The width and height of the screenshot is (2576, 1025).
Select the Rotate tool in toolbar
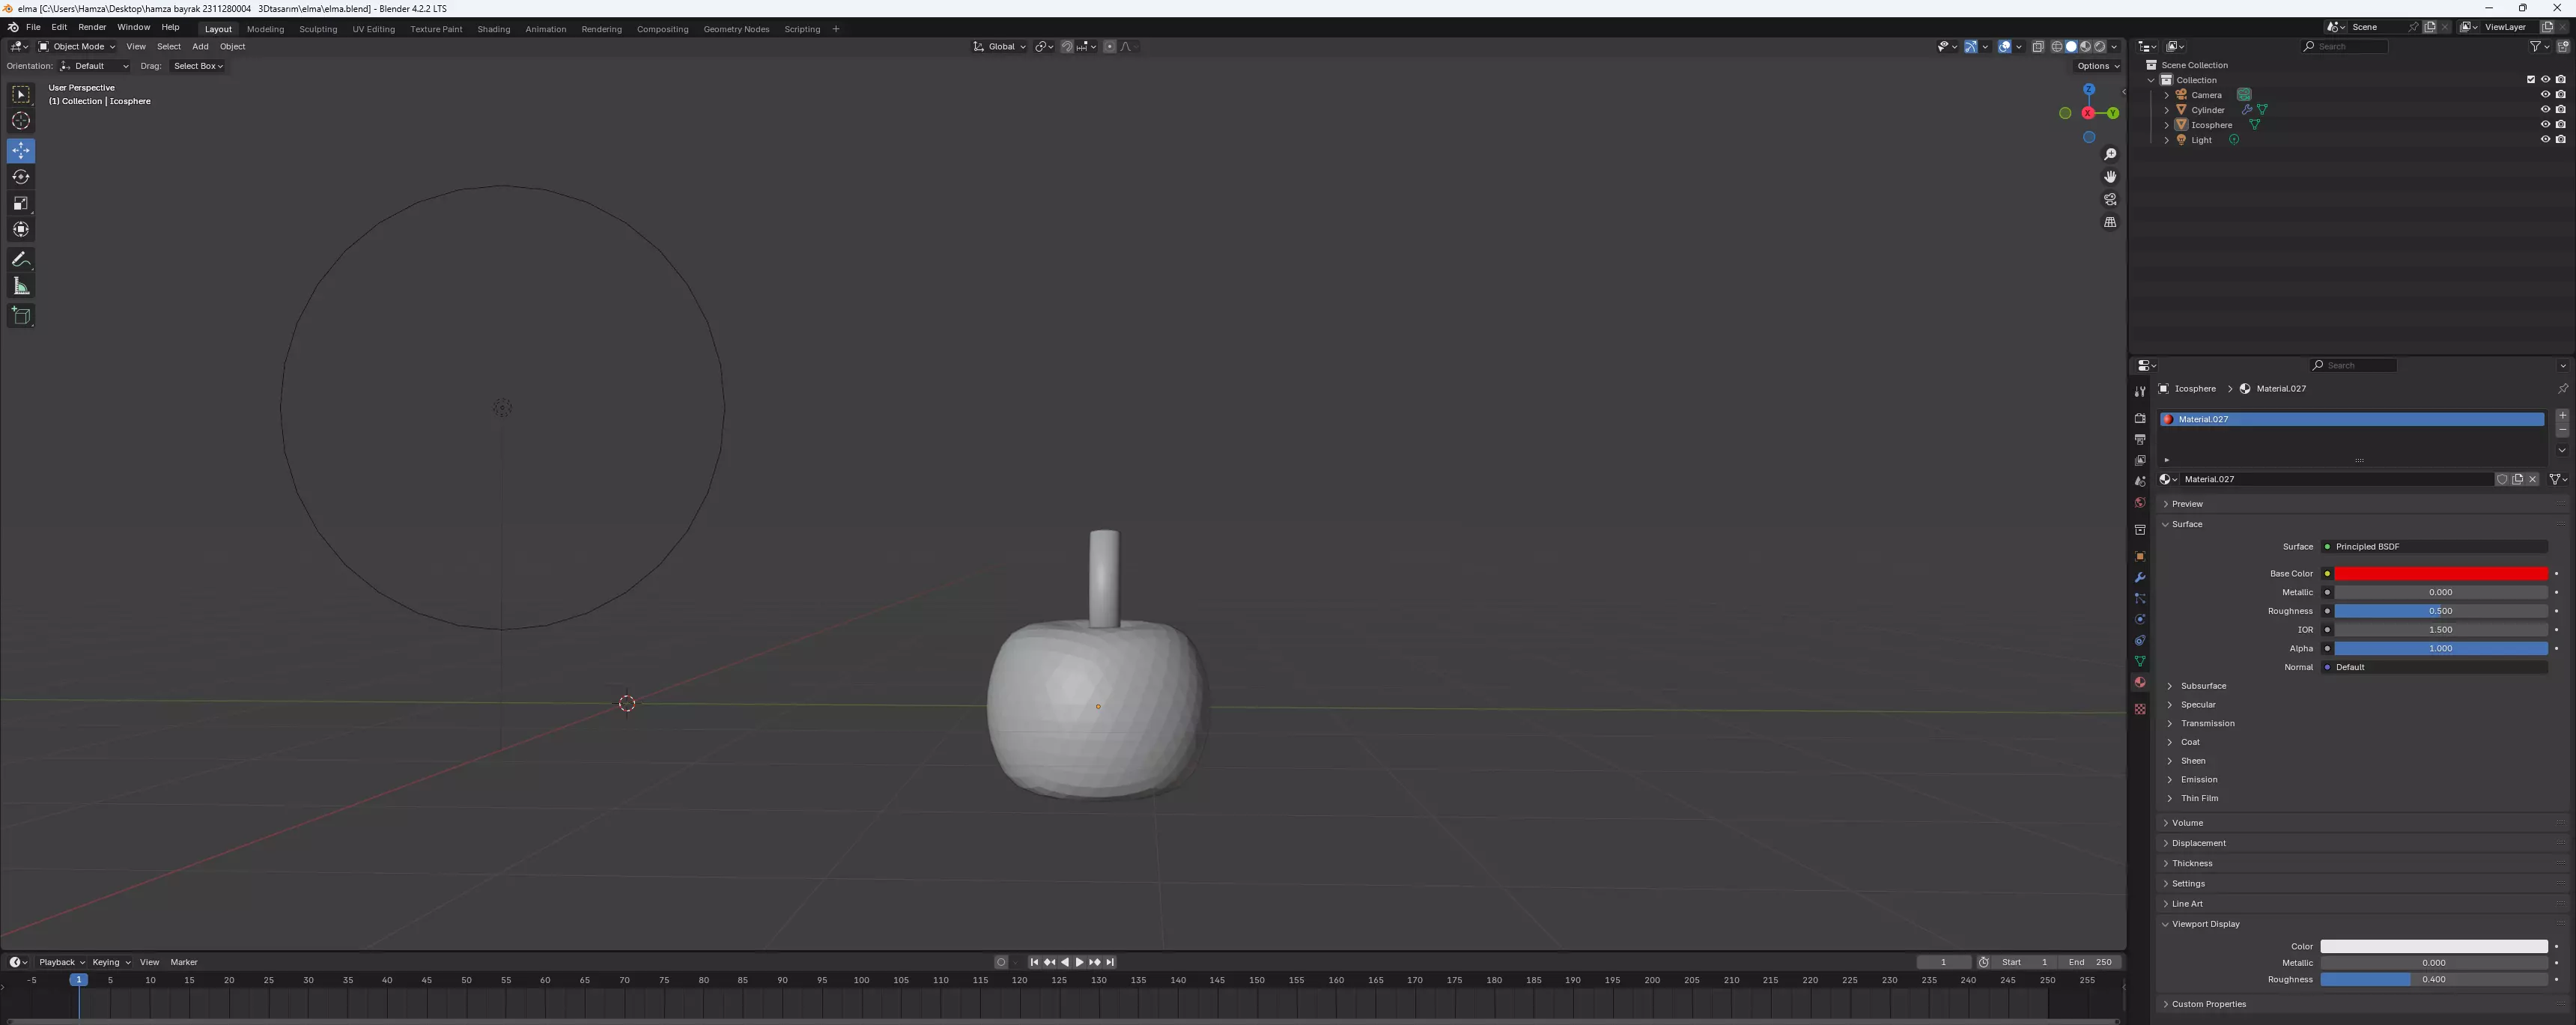(x=21, y=177)
